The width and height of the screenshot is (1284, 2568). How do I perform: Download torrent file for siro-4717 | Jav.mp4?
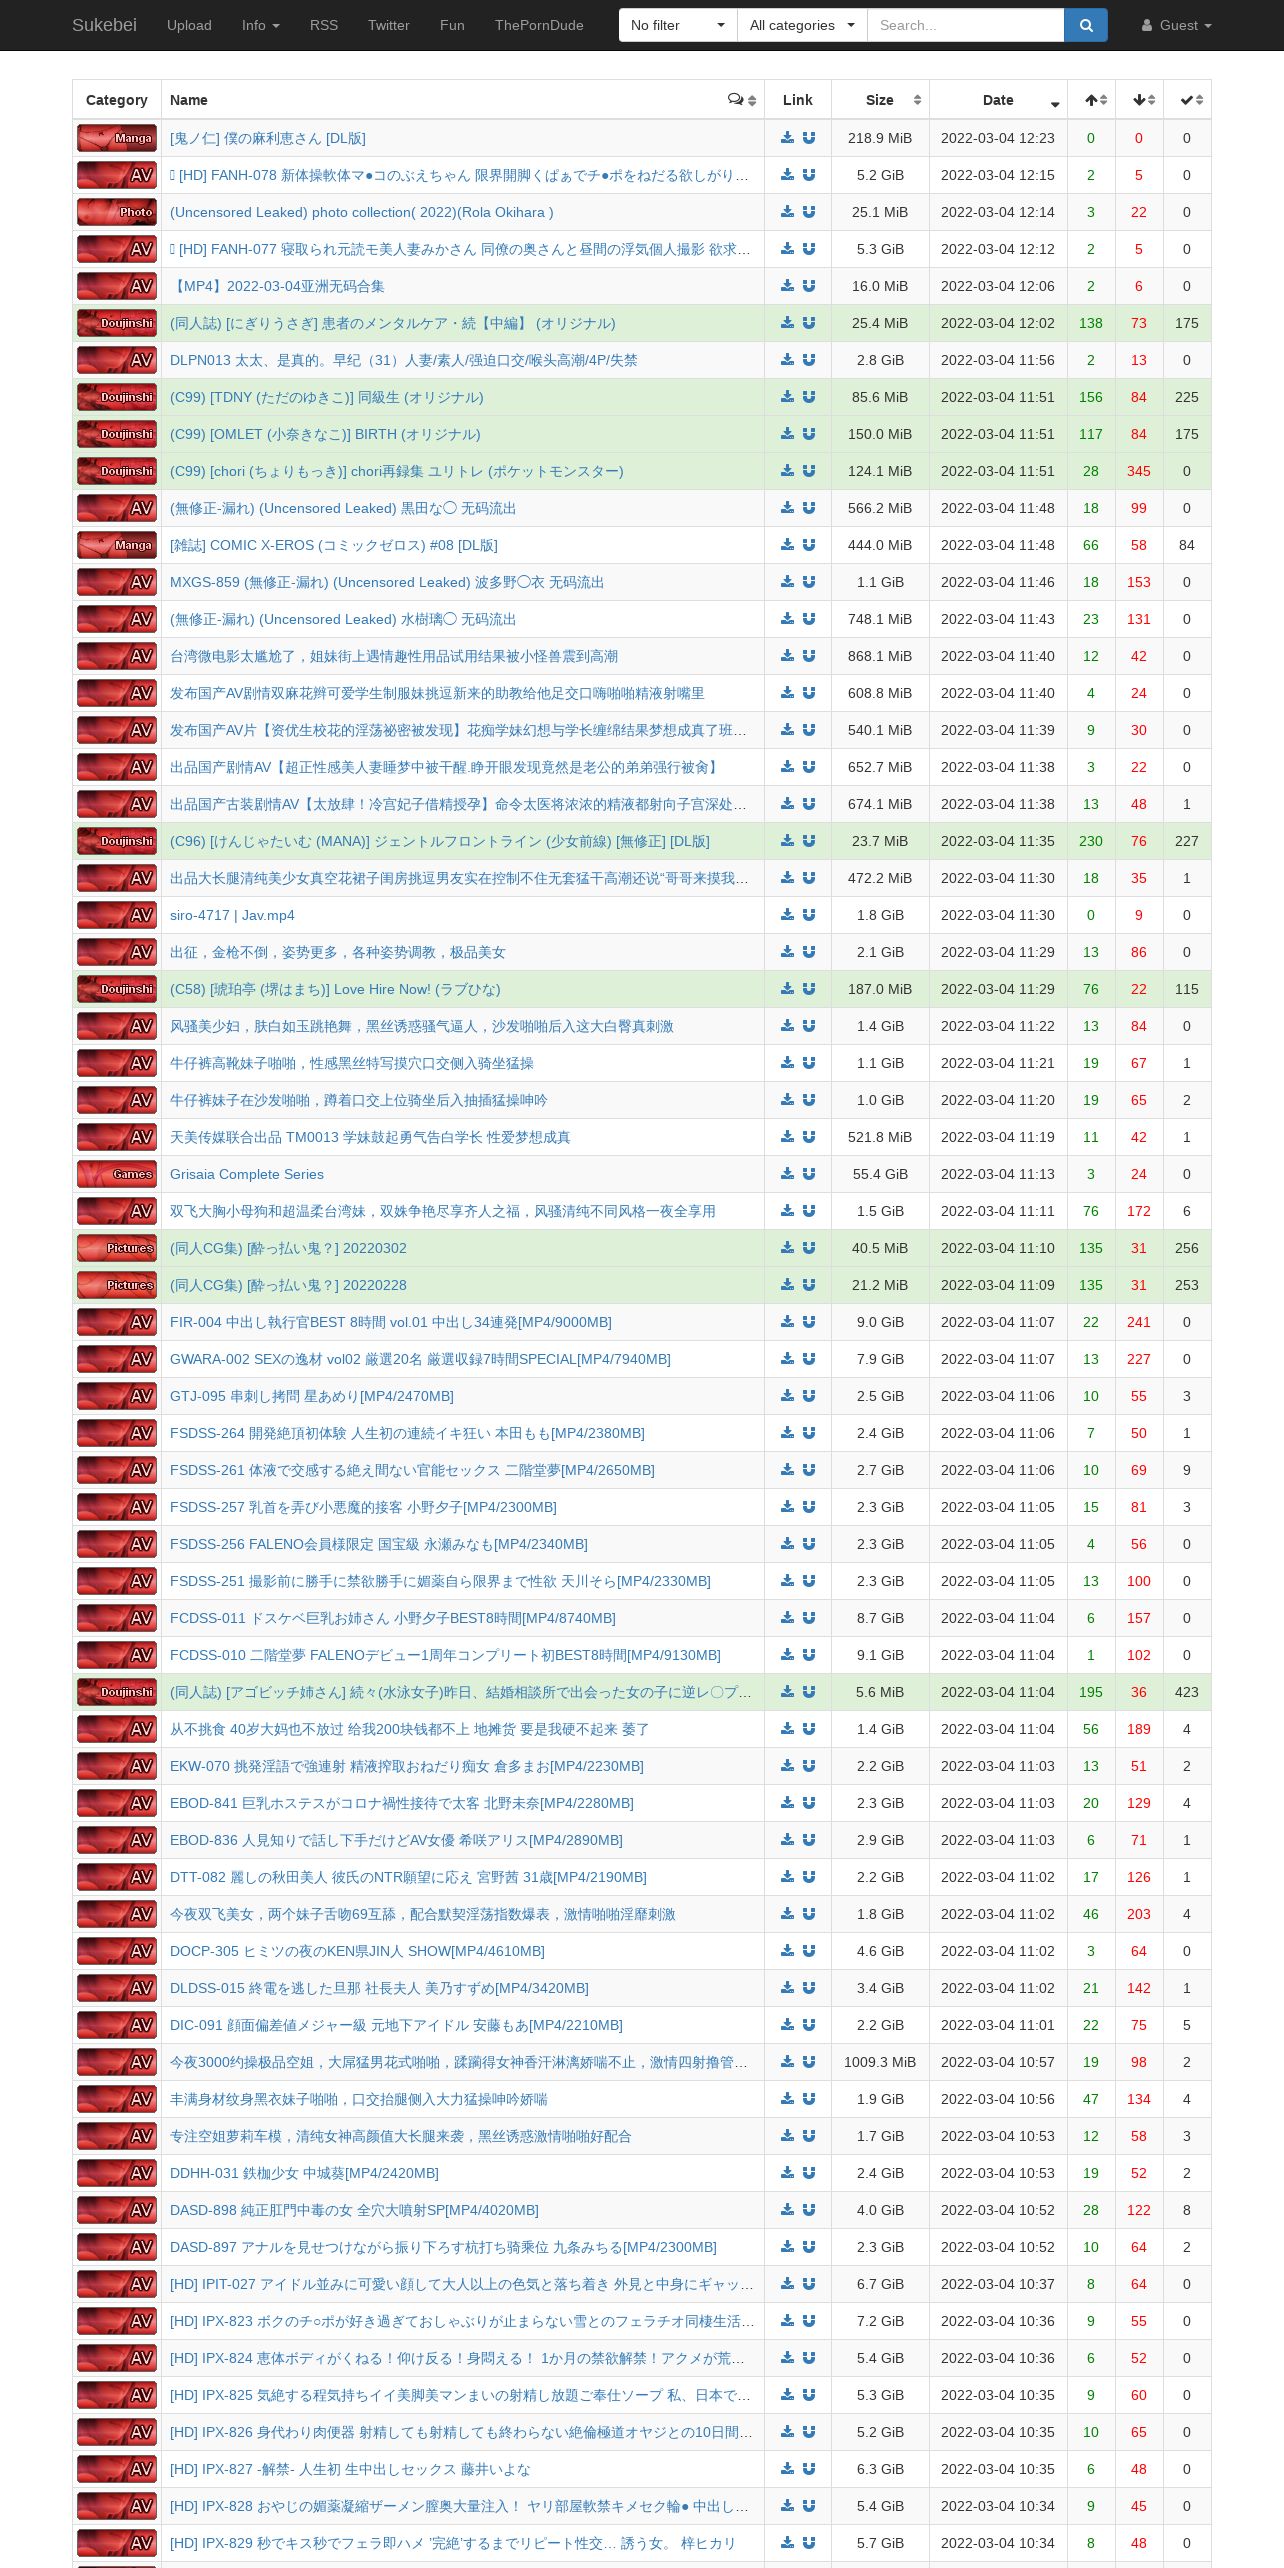point(787,915)
